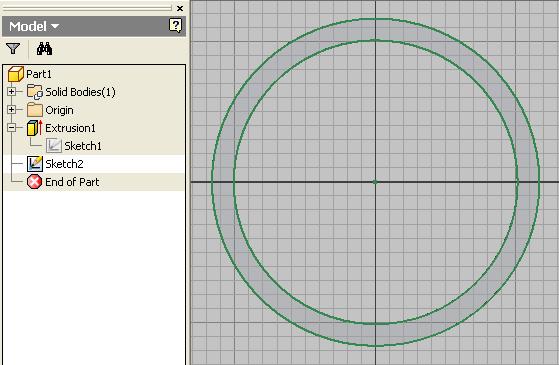
Task: Select the Sketch1 label under Extrusion1
Action: [x=83, y=146]
